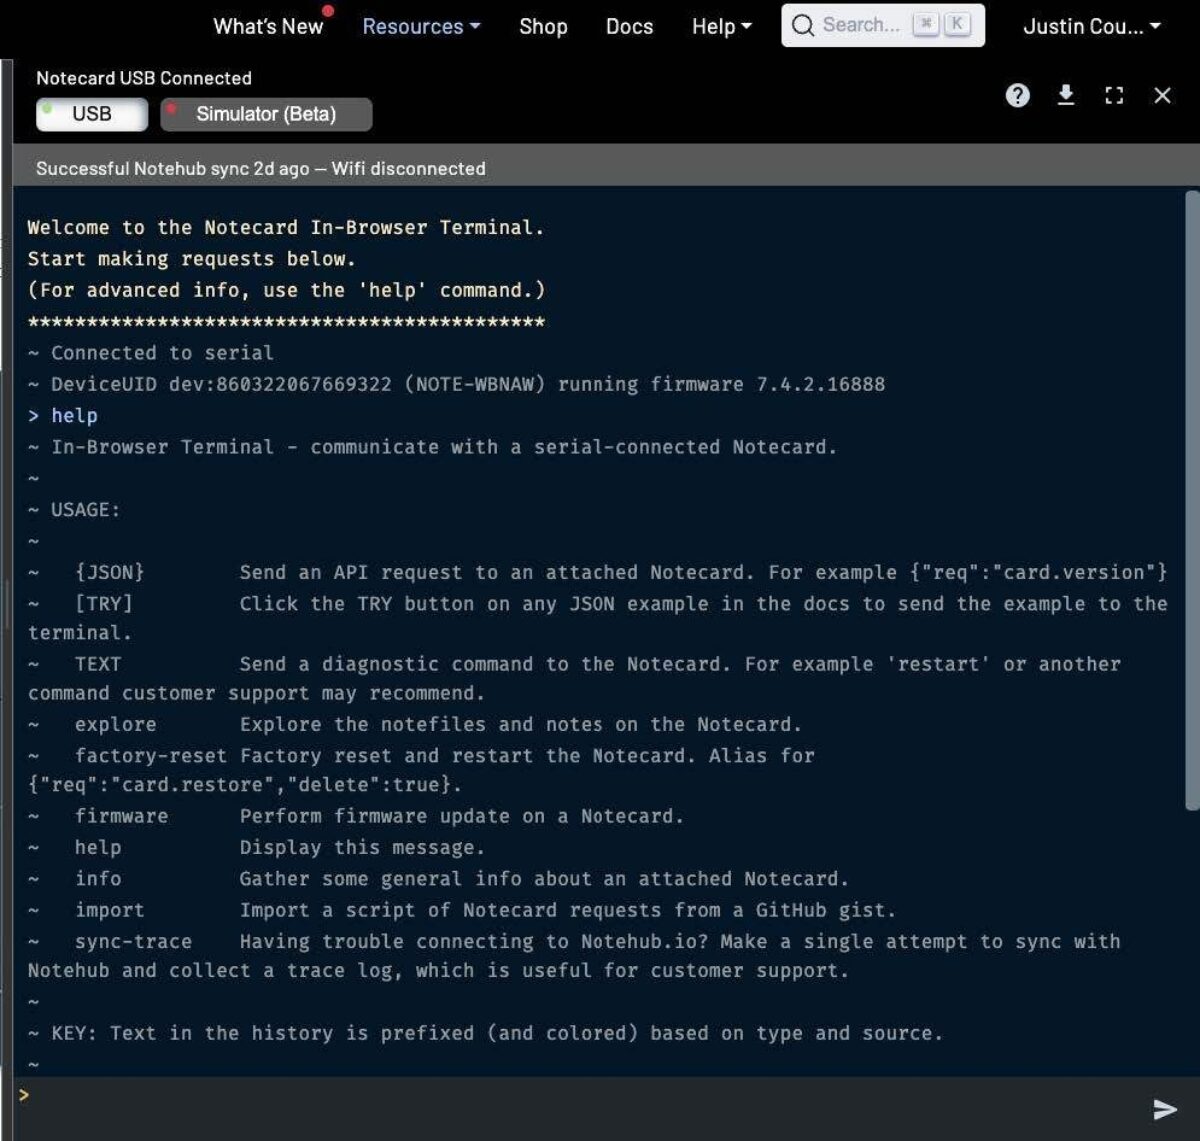Switch to USB connection mode
The height and width of the screenshot is (1141, 1200).
[x=91, y=114]
